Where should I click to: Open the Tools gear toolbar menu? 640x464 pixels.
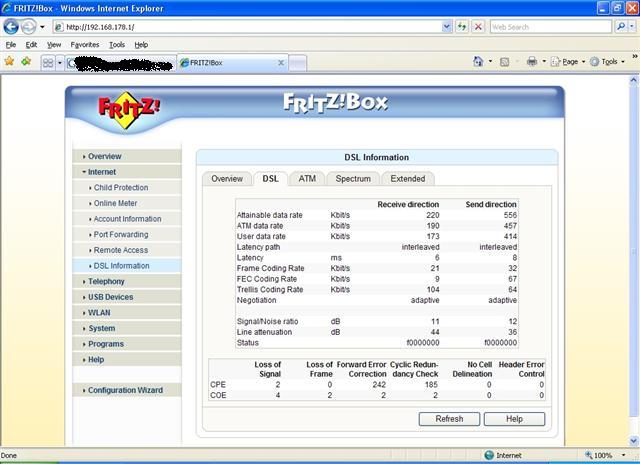click(607, 62)
